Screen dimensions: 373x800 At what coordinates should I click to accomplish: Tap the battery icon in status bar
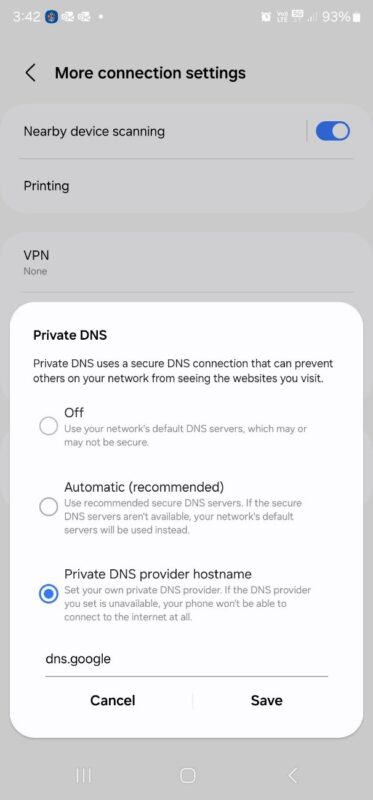(x=357, y=17)
